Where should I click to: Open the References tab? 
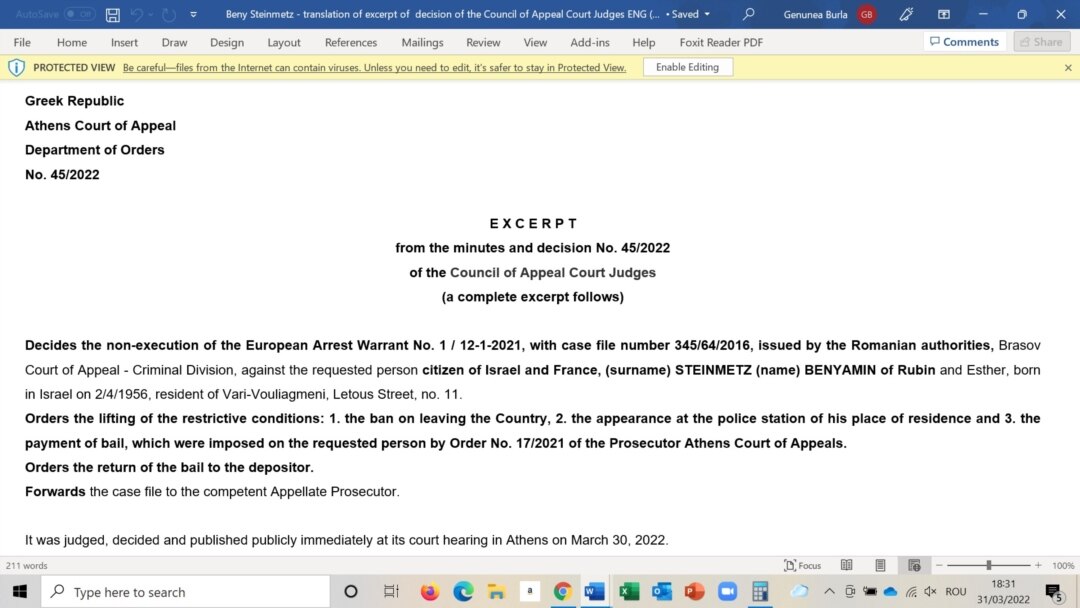pos(351,42)
